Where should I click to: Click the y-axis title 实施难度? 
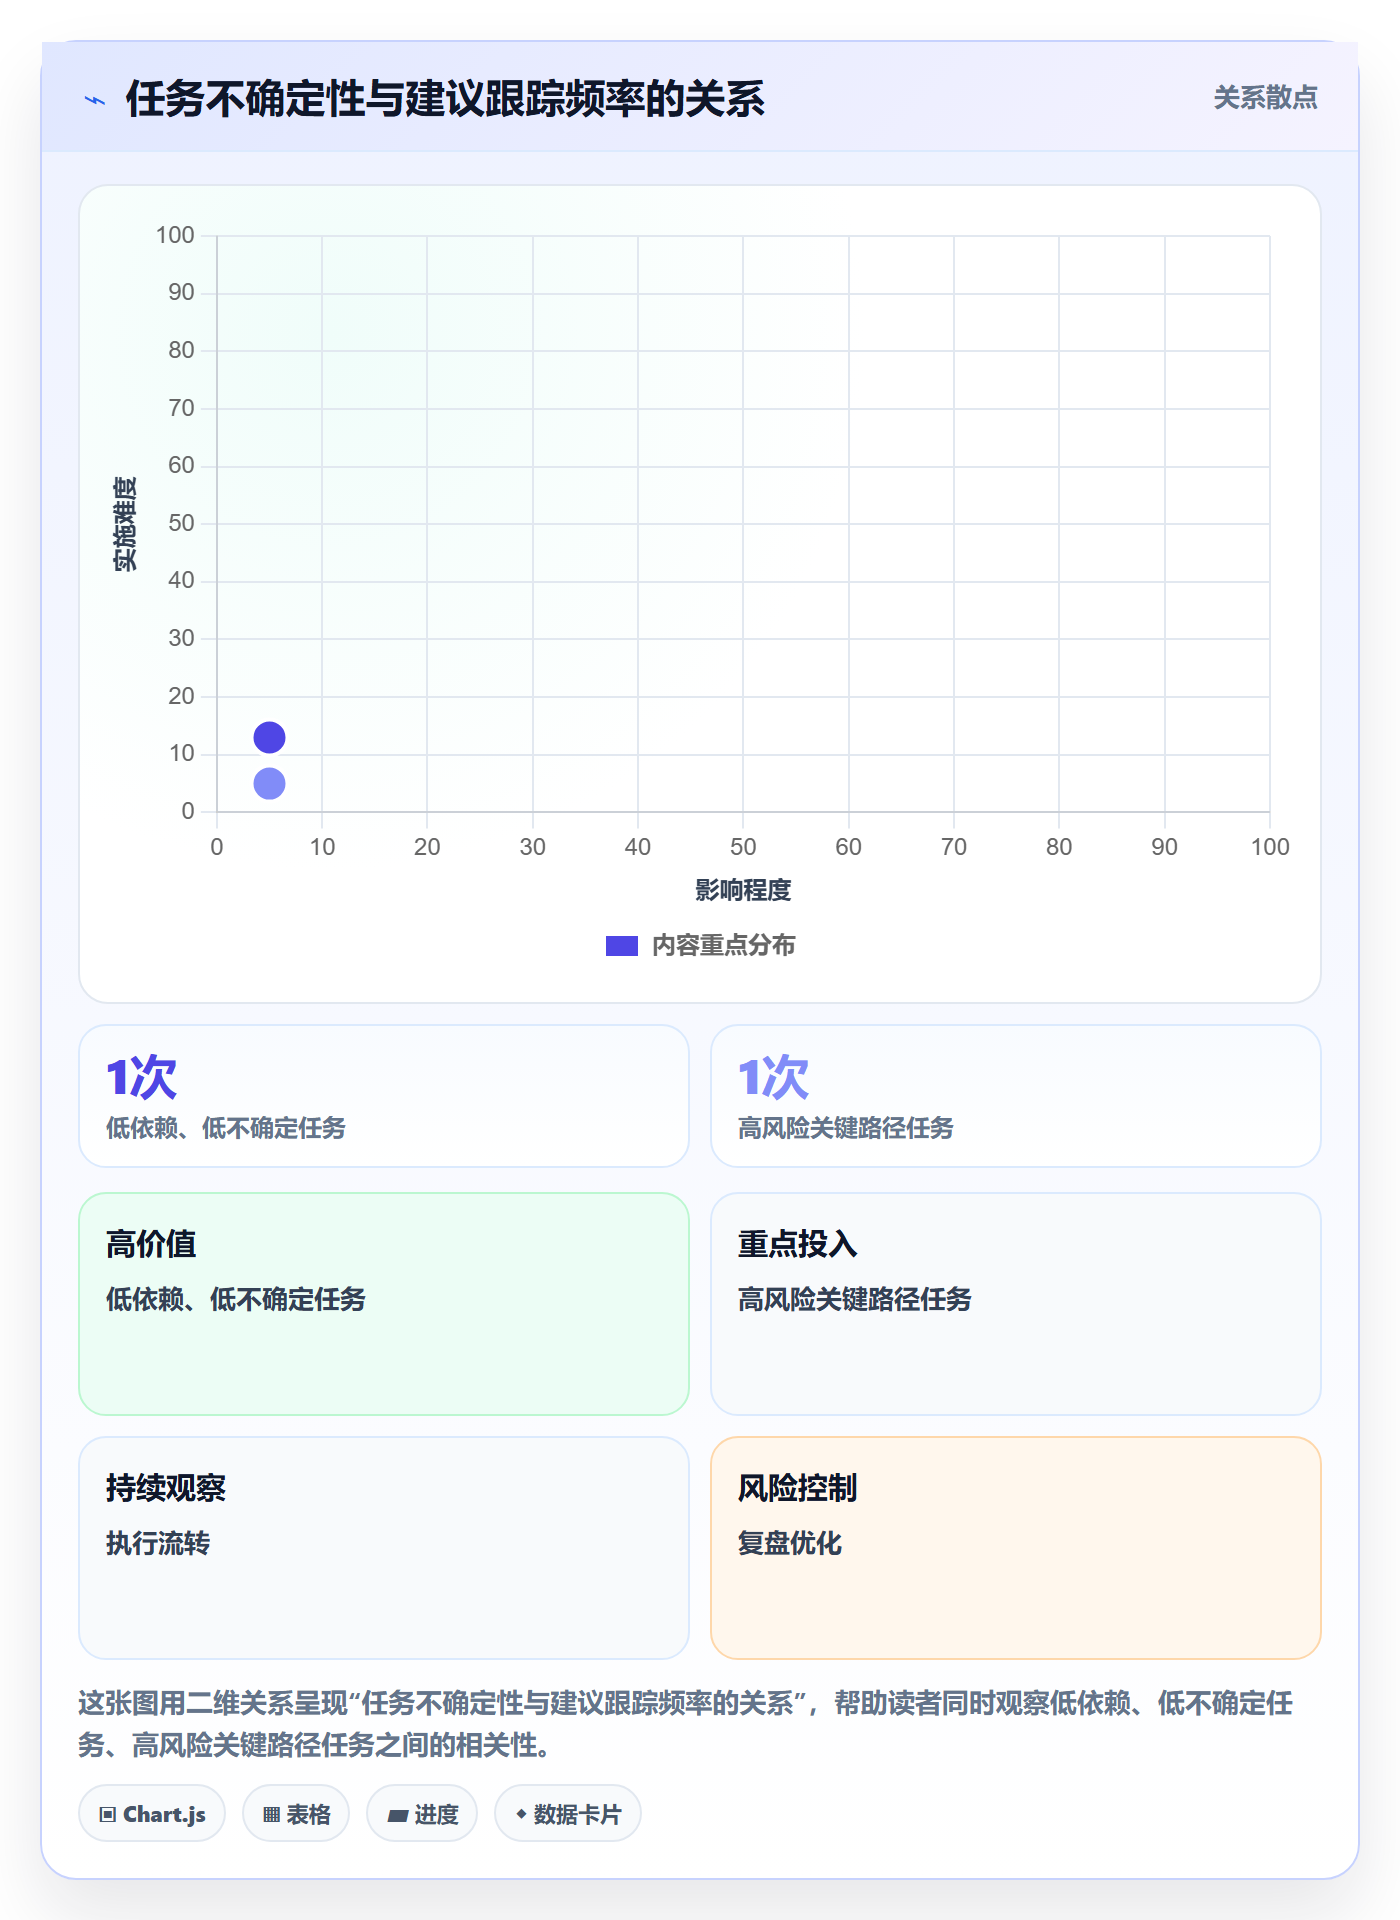click(x=124, y=524)
